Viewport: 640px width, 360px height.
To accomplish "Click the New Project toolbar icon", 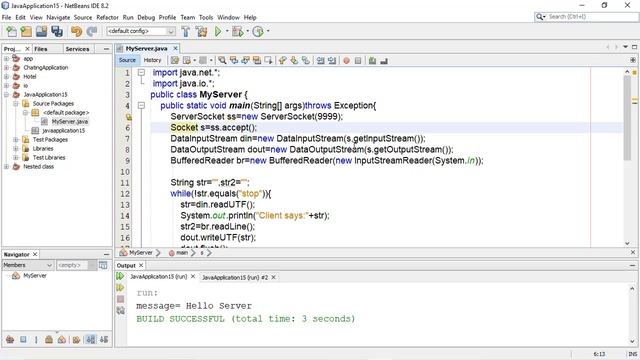I will coord(26,31).
